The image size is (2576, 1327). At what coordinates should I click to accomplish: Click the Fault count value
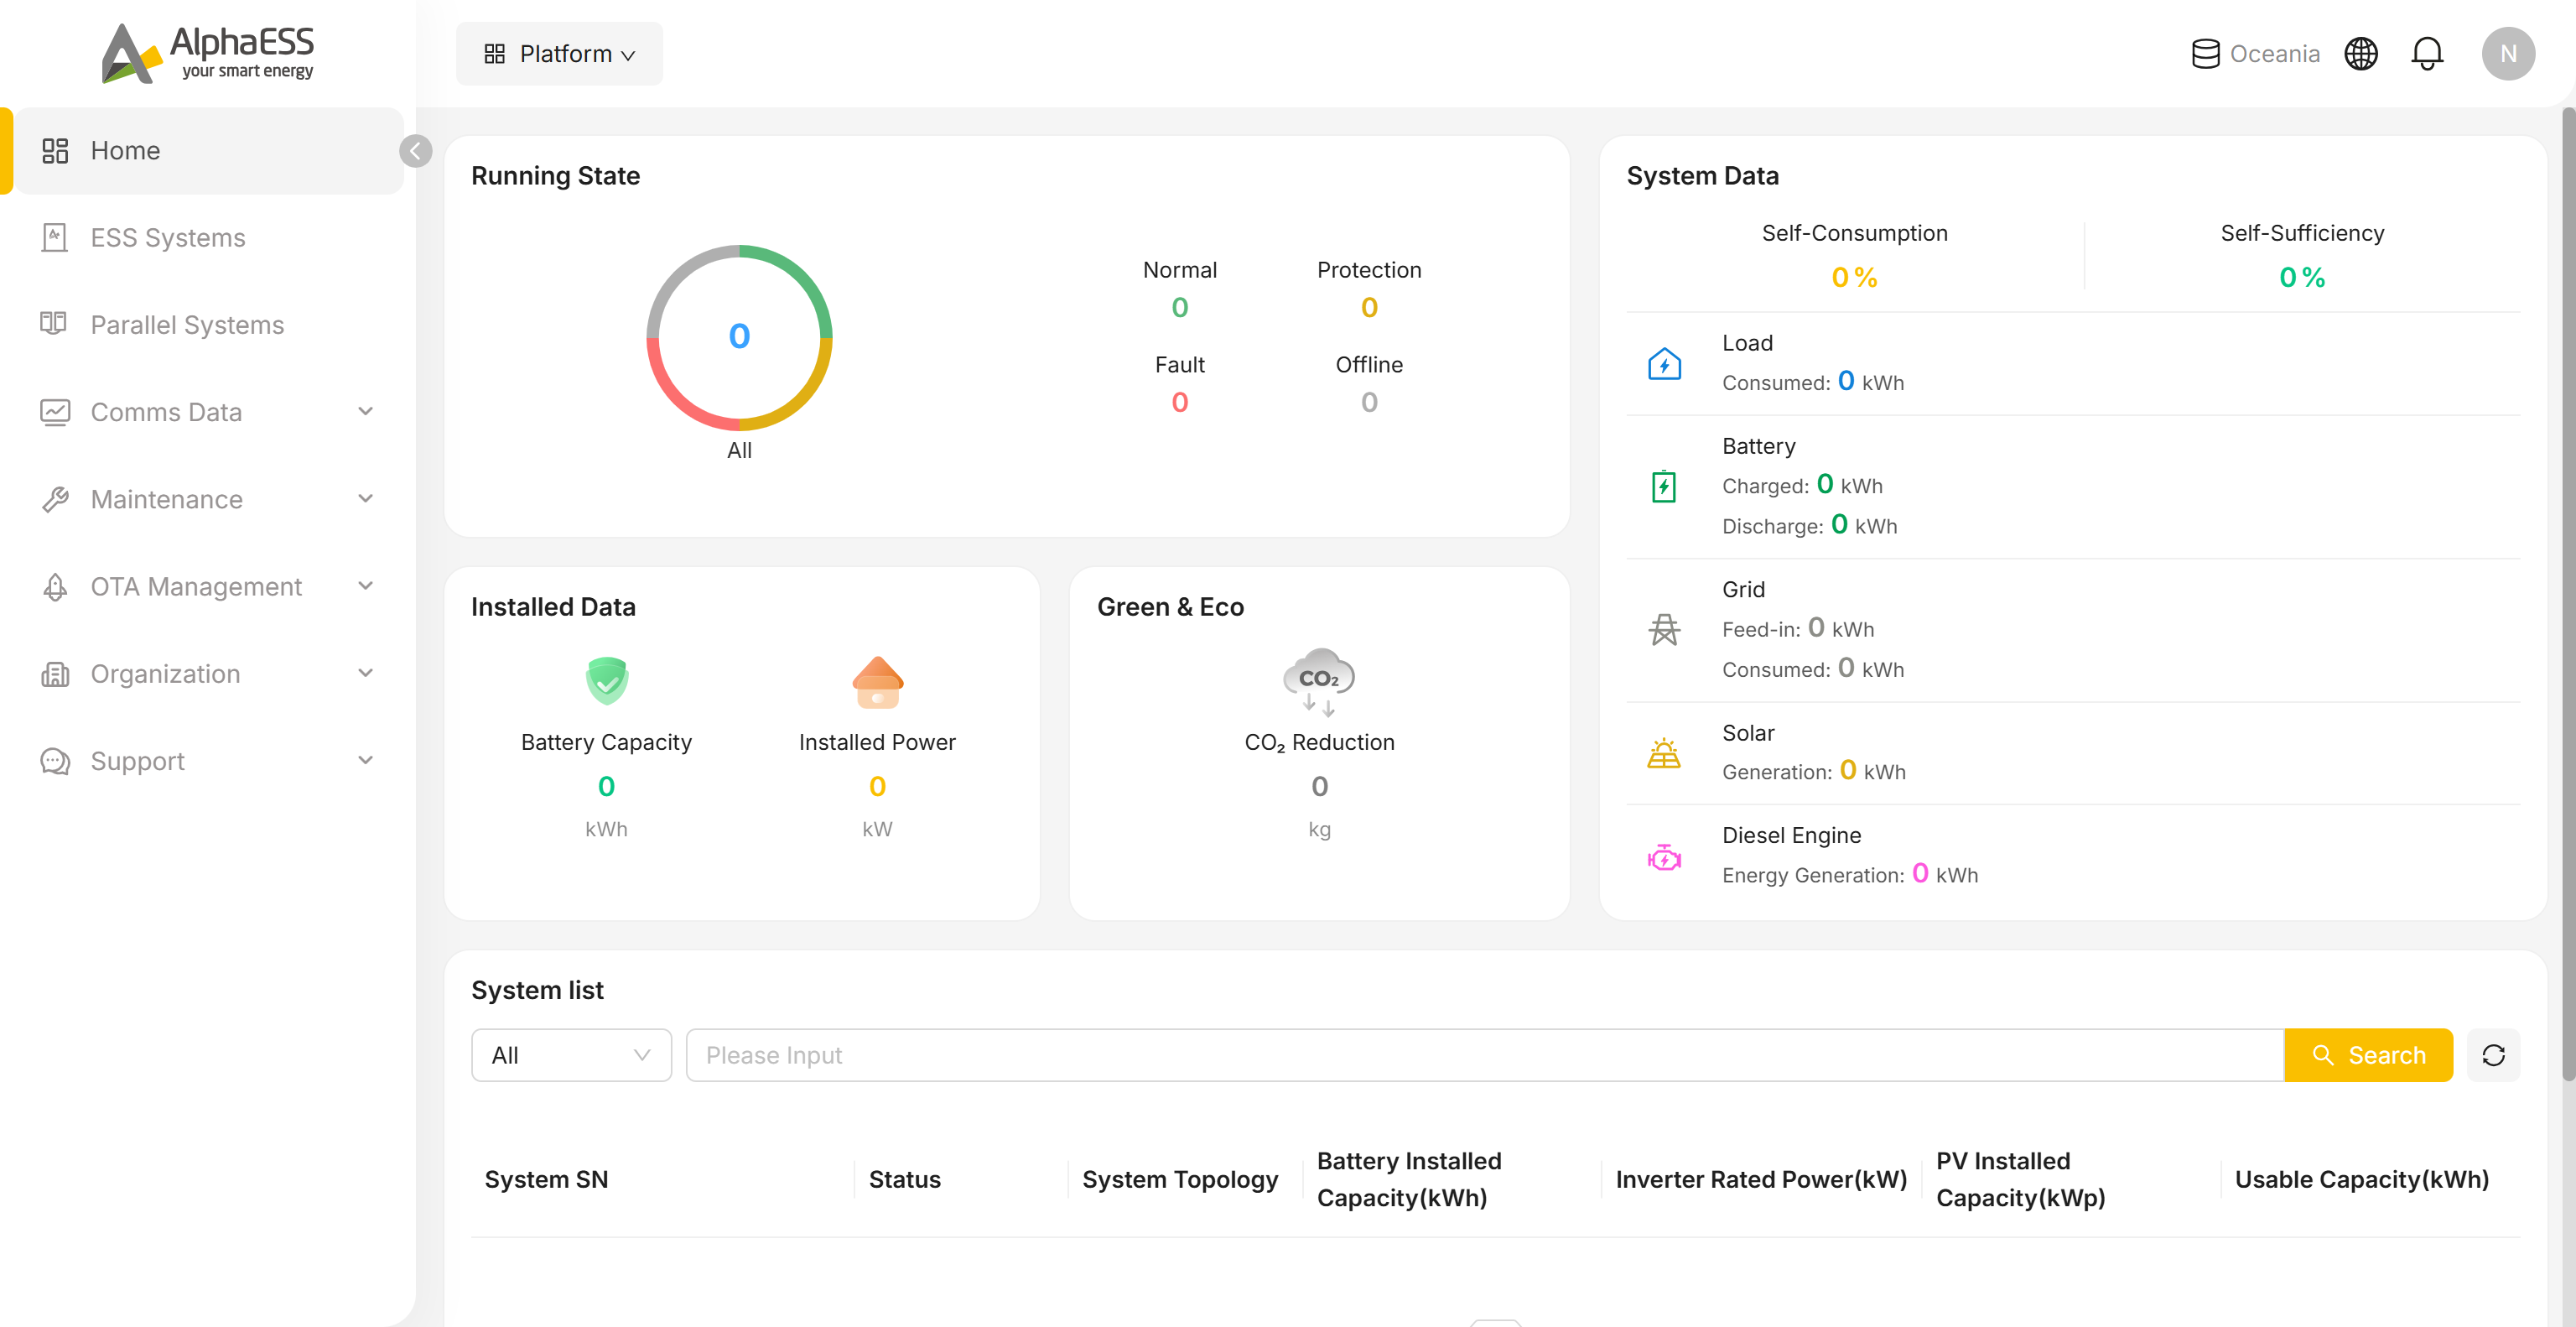(x=1179, y=403)
